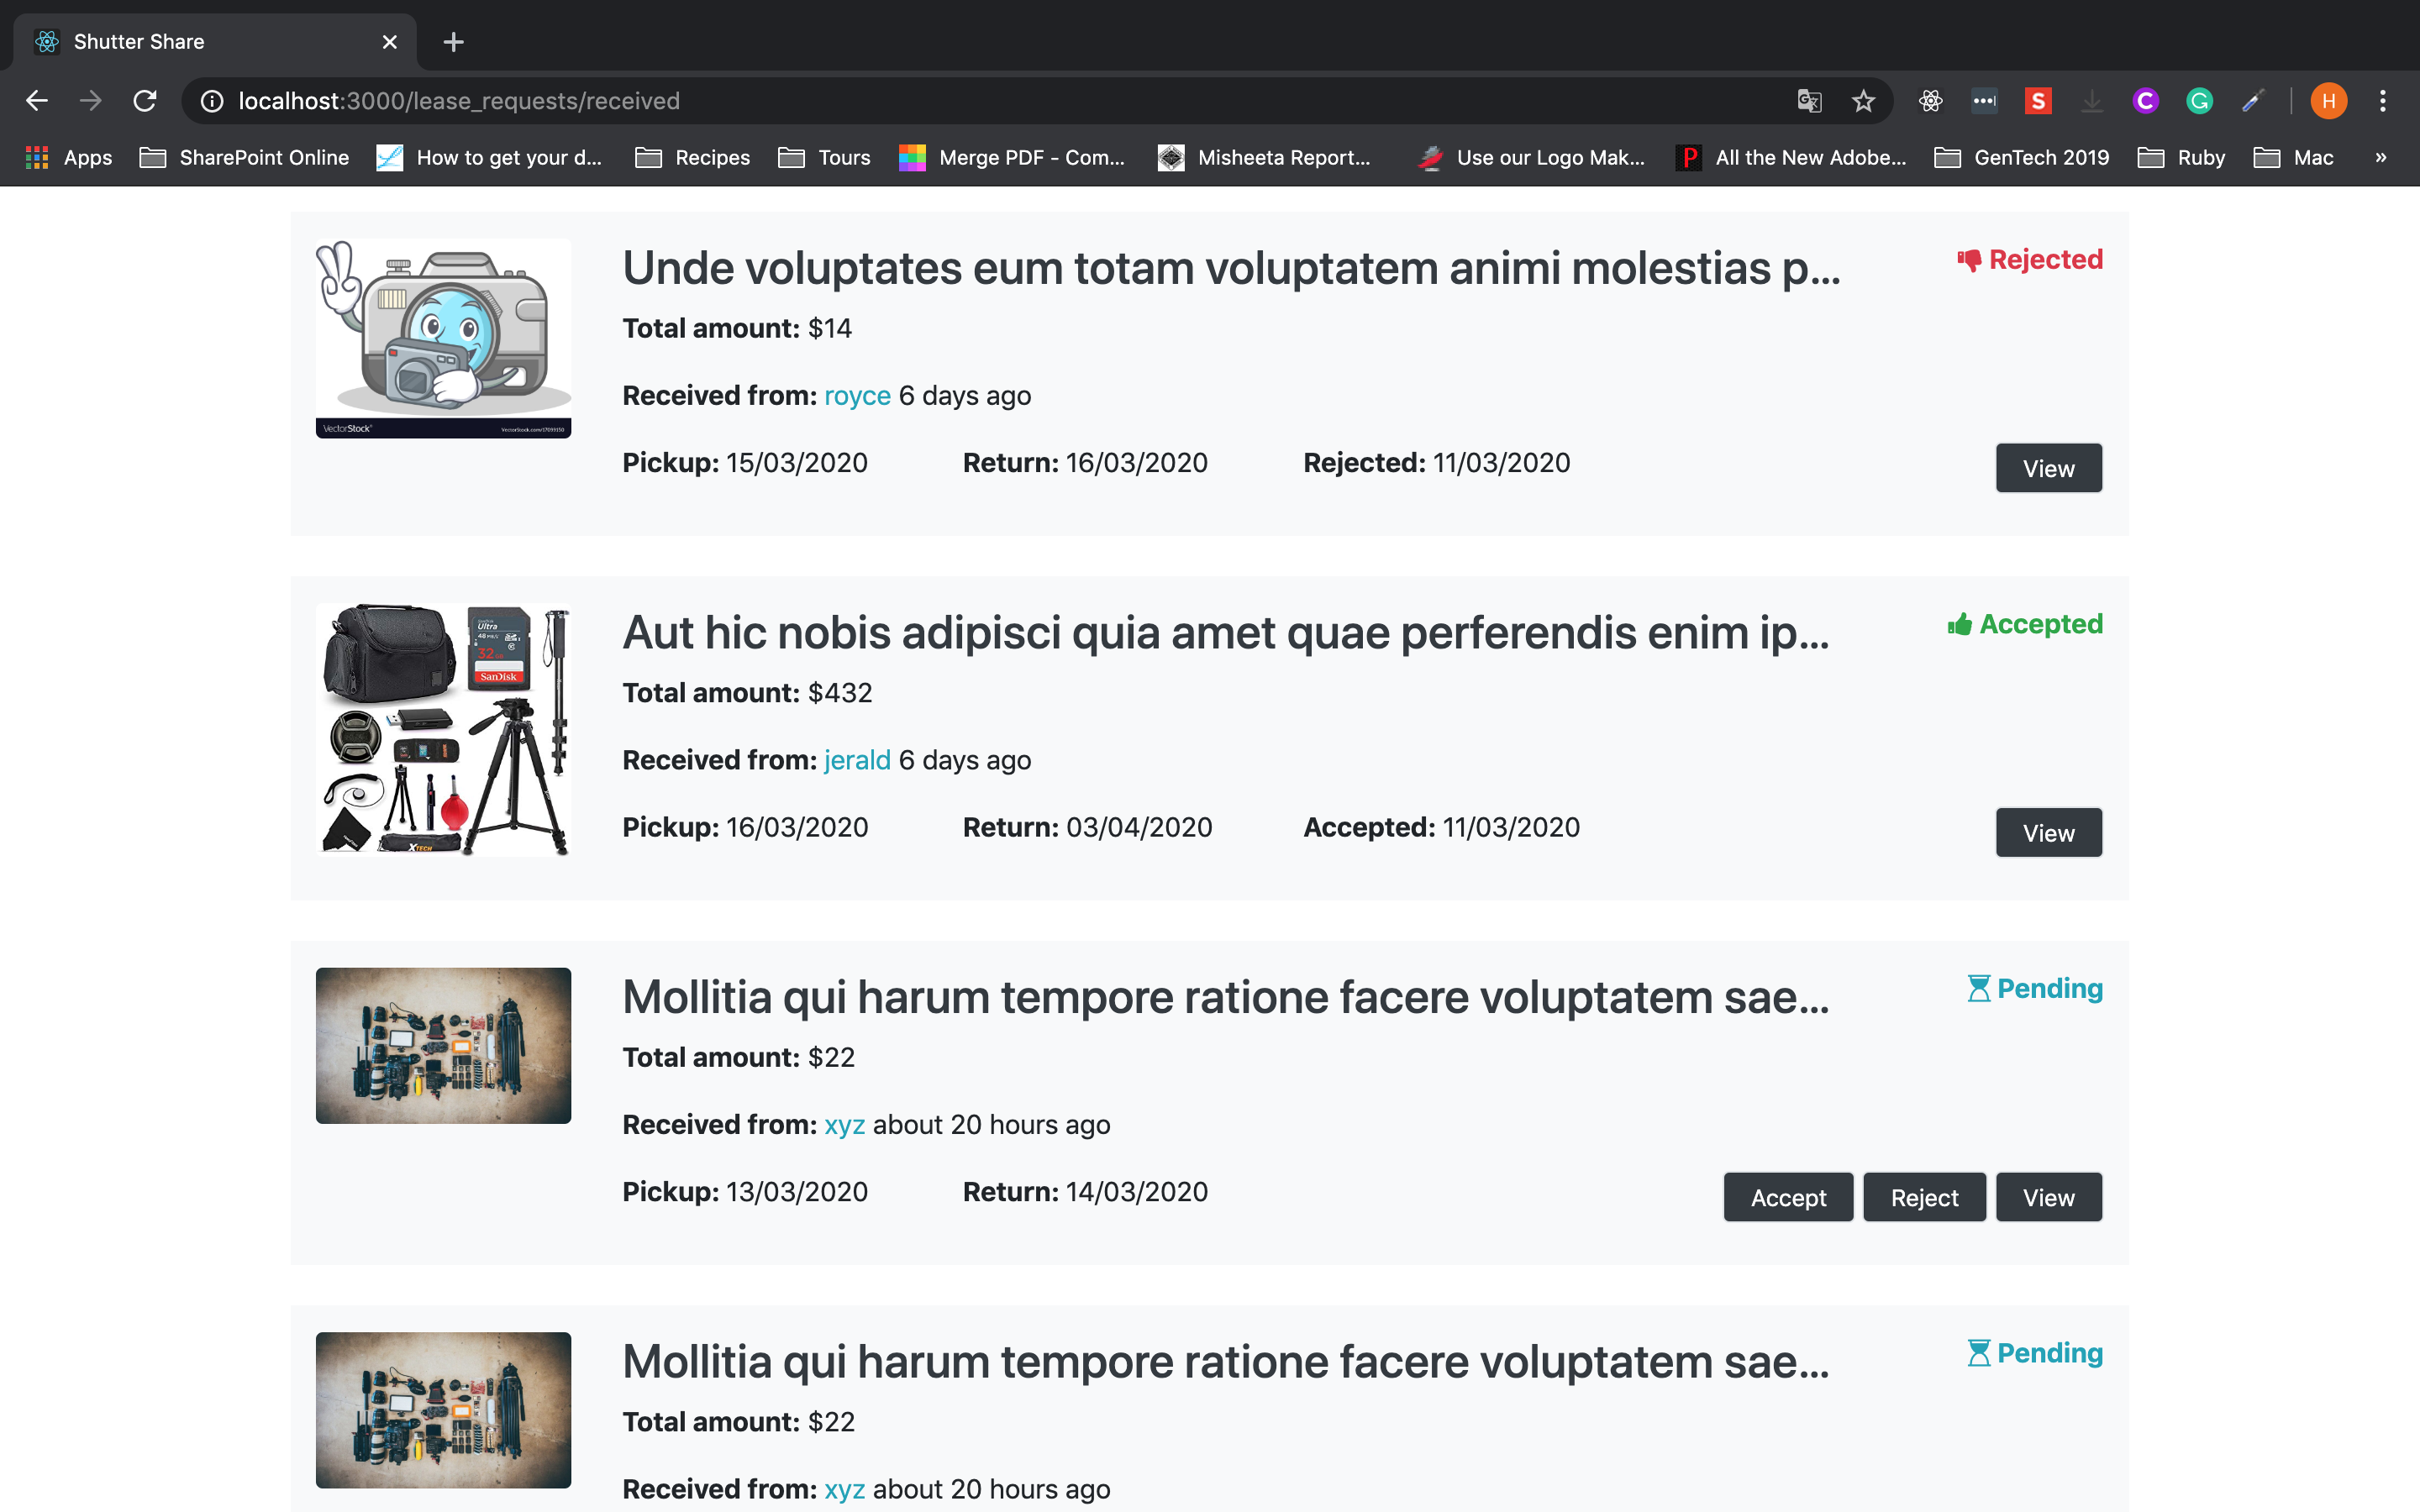Open React Developer Tools extension icon

point(1930,101)
